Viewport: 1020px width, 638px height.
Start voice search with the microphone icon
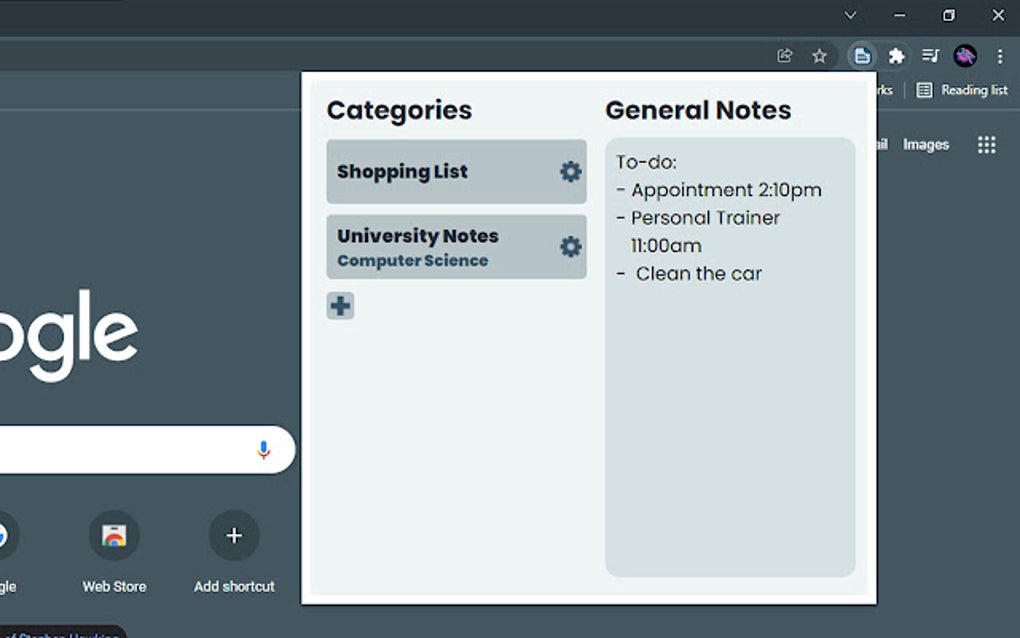[263, 450]
